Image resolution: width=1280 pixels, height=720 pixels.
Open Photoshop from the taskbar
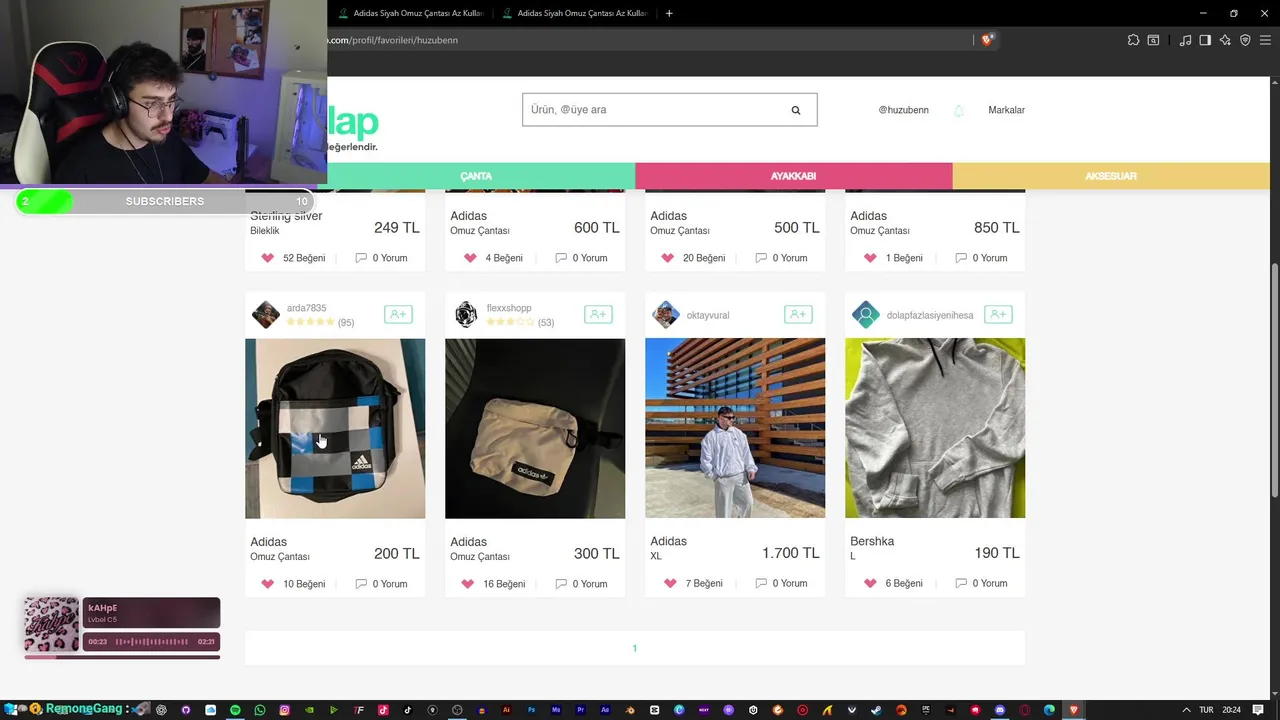click(x=531, y=710)
